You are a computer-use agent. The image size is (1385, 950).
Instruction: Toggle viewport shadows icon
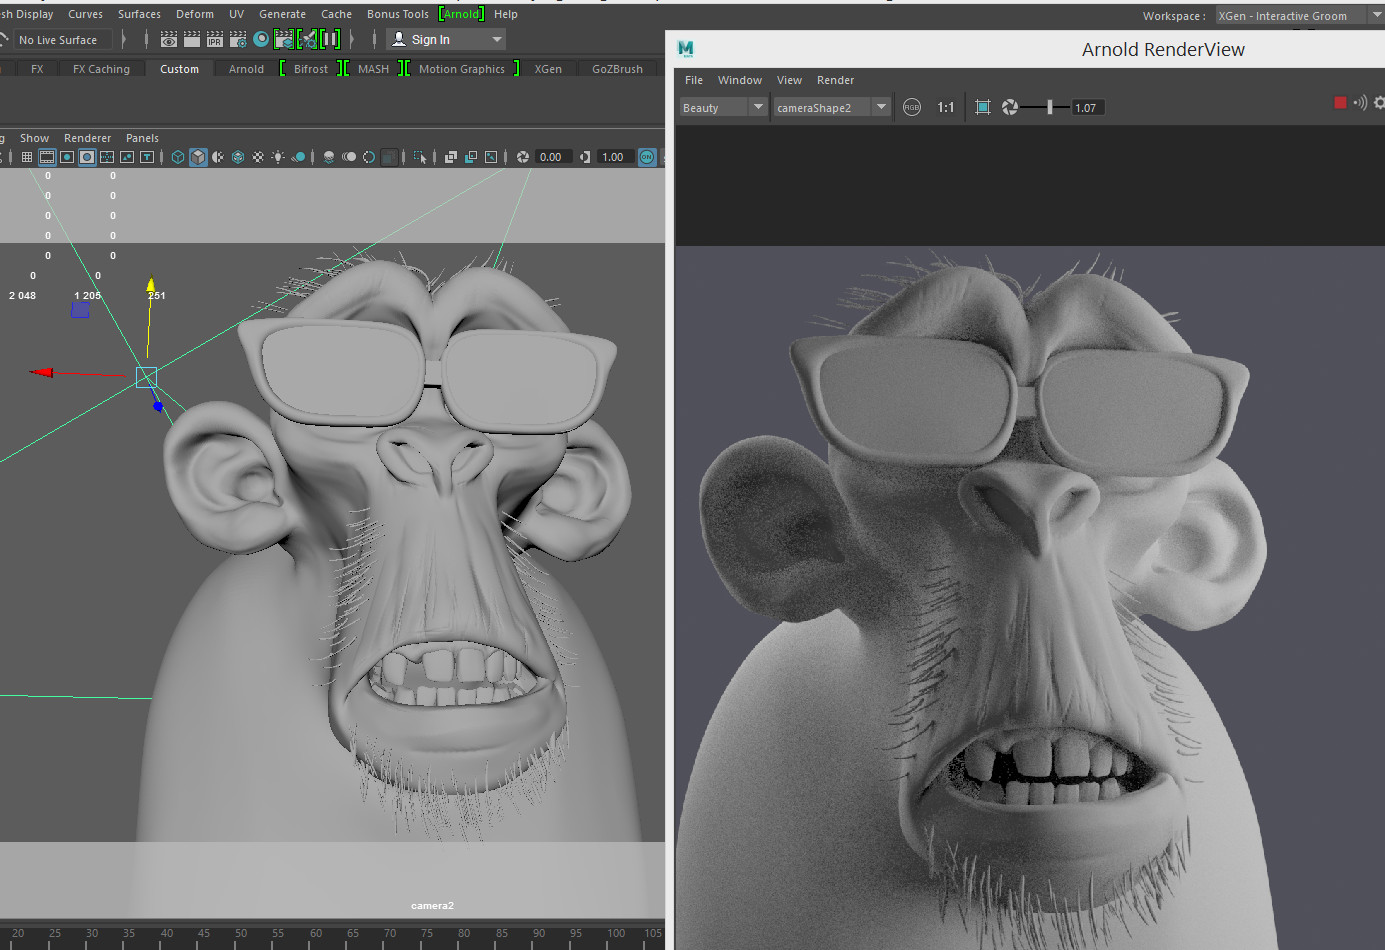[x=298, y=157]
